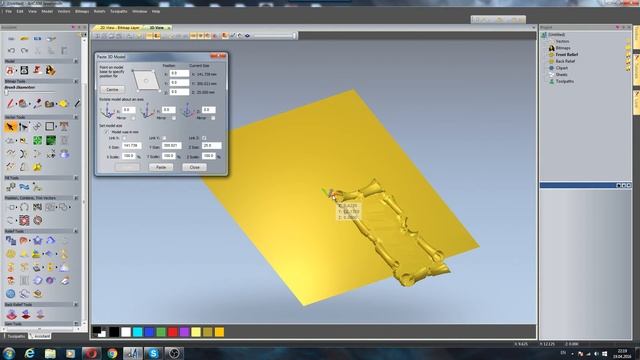Toggle the Mirror checkbox for Z rotation
Viewport: 640px width, 360px height.
point(213,118)
